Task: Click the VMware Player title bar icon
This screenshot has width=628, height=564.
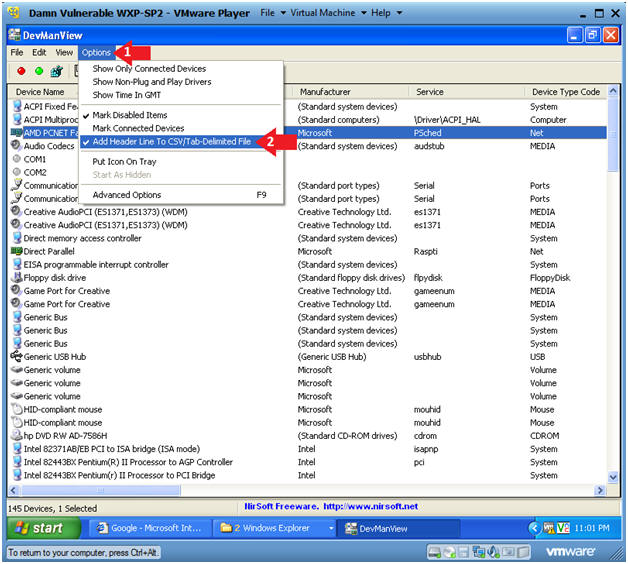Action: click(x=14, y=12)
